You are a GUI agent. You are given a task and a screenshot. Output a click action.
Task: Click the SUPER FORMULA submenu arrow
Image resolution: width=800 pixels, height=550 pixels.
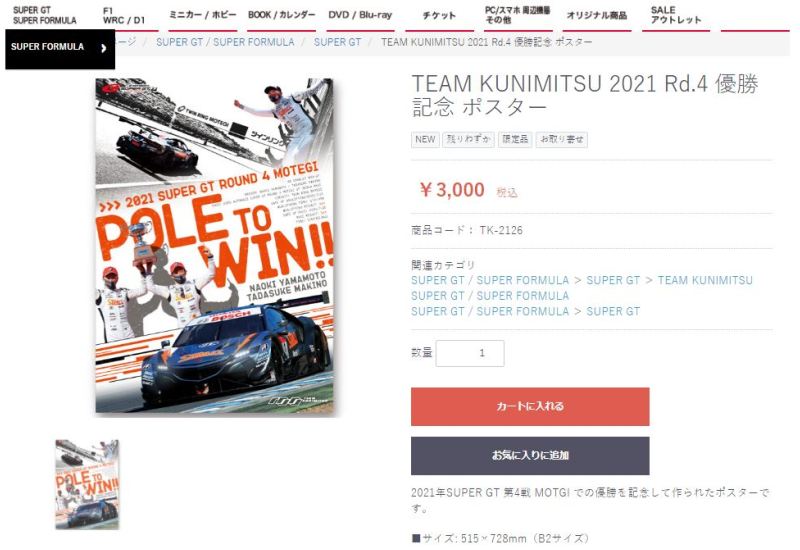point(104,48)
